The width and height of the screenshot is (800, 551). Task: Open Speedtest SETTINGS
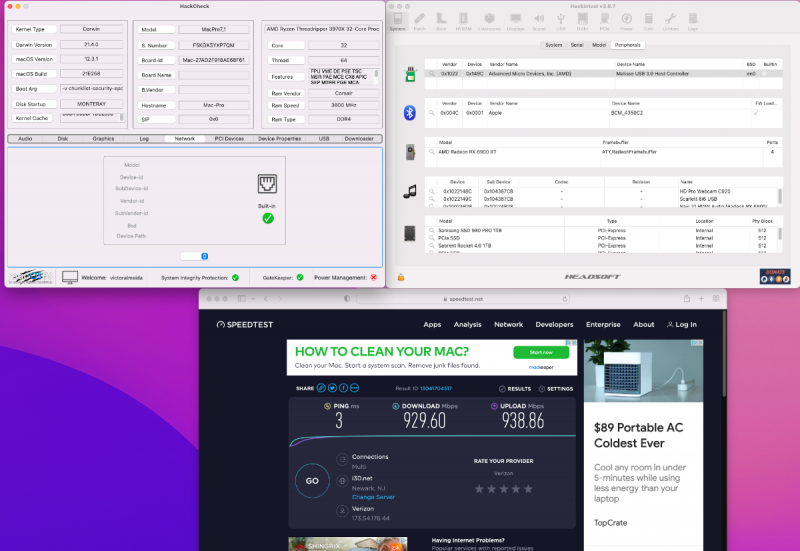click(x=556, y=389)
